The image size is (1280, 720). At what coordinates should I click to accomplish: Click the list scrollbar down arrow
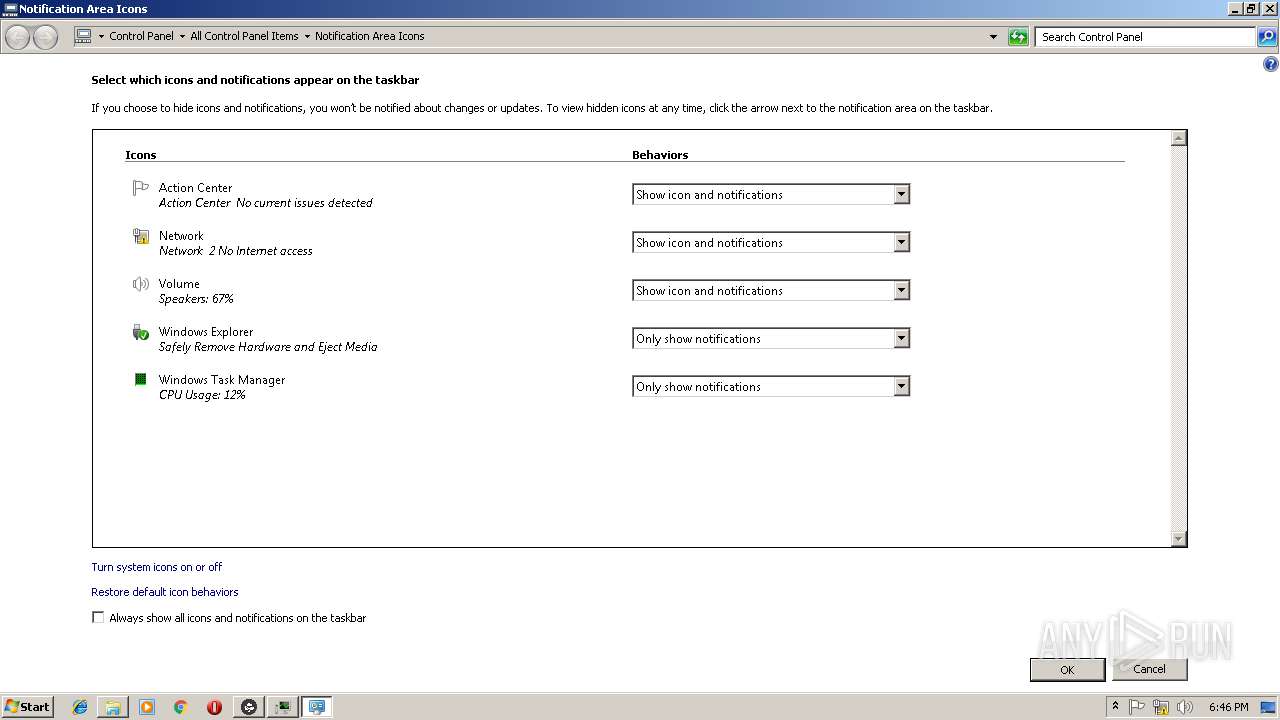(1178, 539)
